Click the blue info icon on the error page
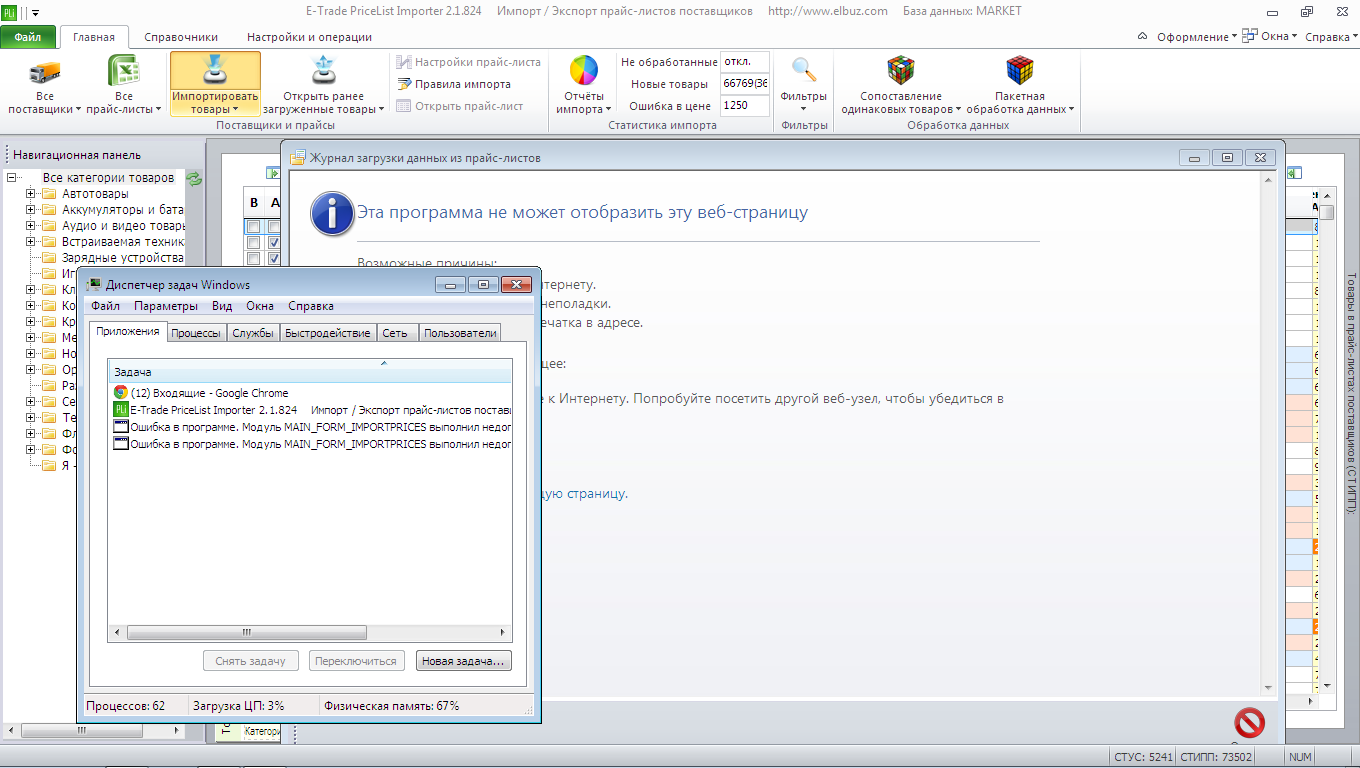 [332, 214]
